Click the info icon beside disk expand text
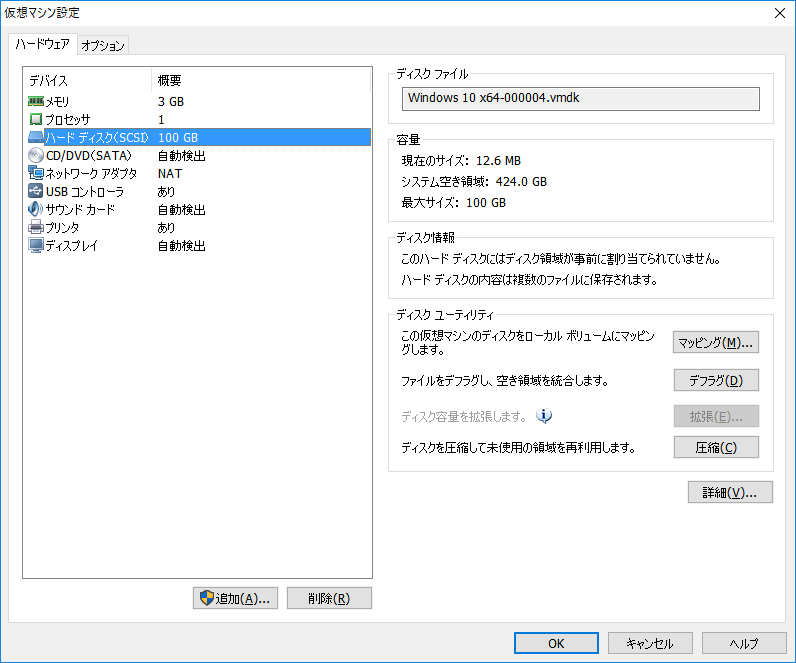Viewport: 796px width, 663px height. [544, 416]
